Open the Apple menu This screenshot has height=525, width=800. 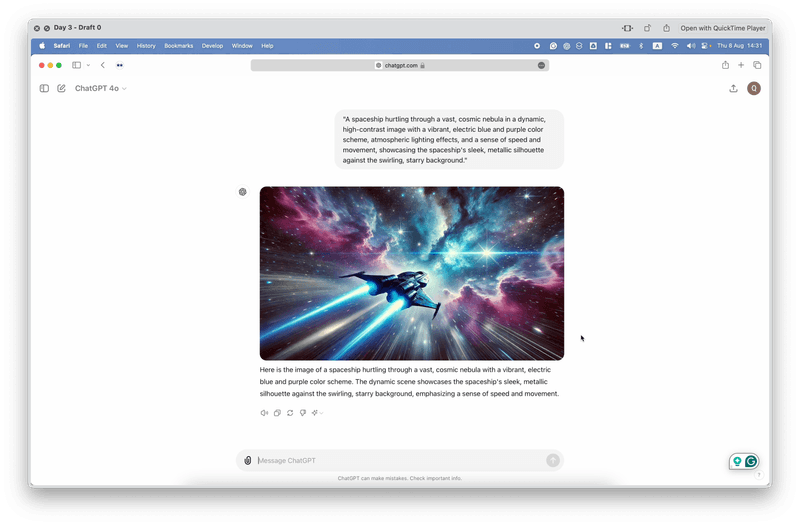tap(42, 45)
